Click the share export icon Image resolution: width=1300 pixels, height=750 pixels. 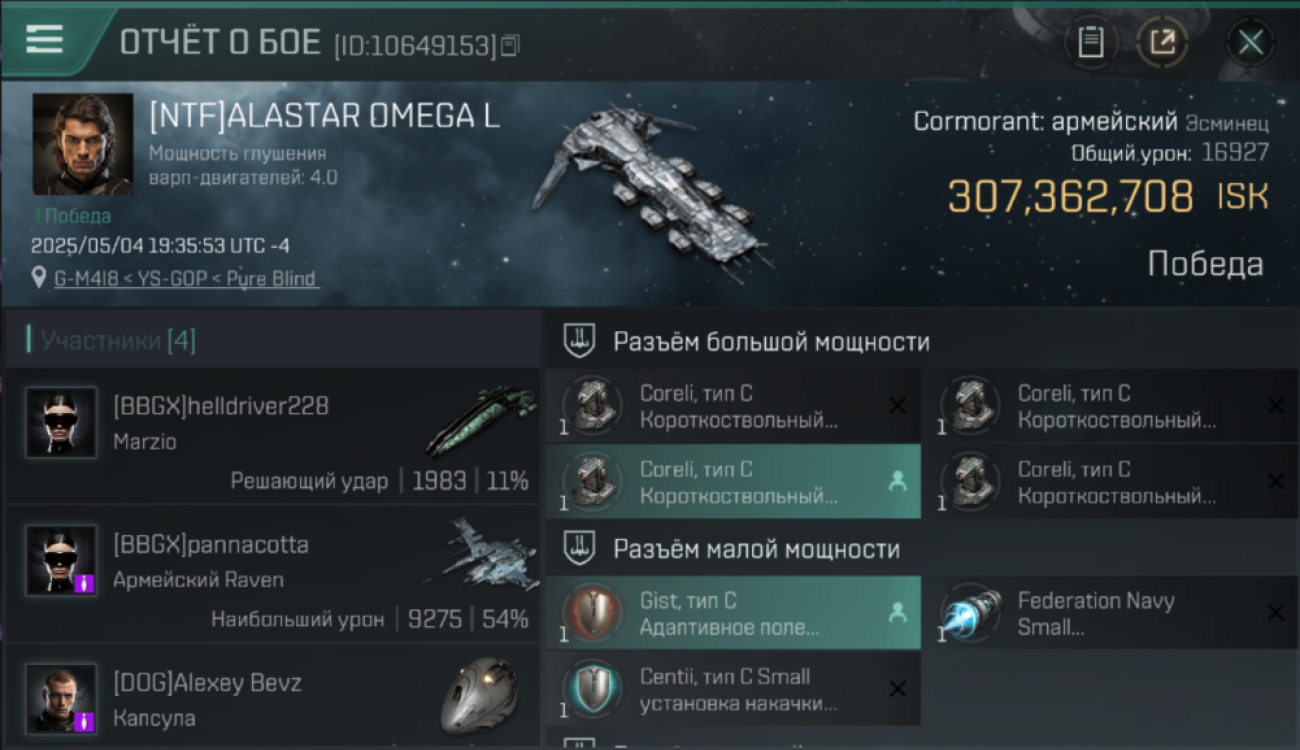(1162, 43)
